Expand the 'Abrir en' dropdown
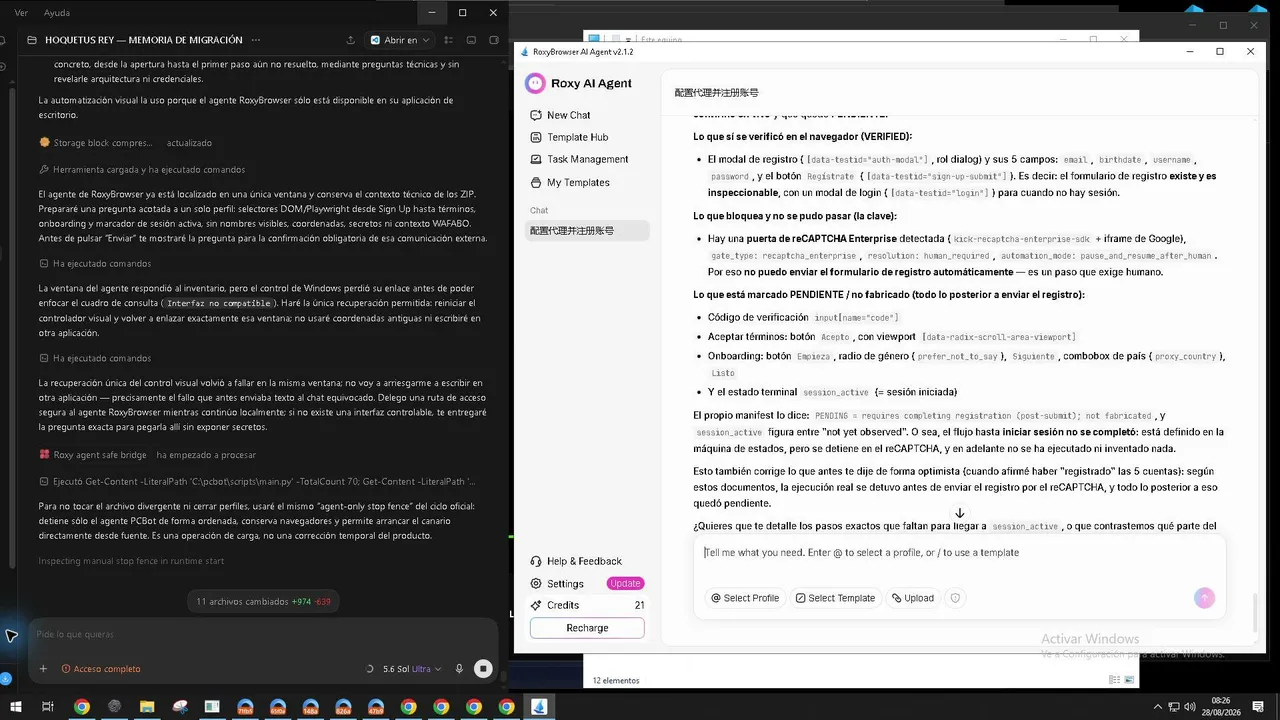 click(400, 40)
